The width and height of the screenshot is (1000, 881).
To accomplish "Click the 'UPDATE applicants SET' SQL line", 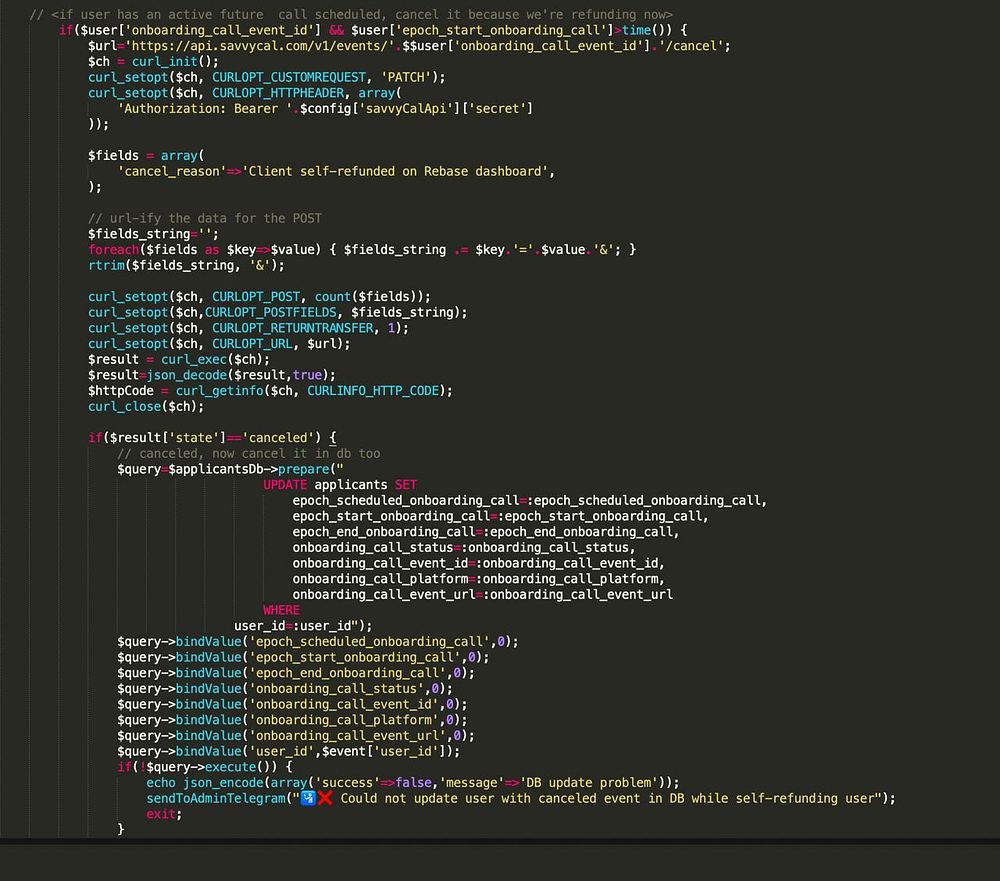I will point(340,485).
